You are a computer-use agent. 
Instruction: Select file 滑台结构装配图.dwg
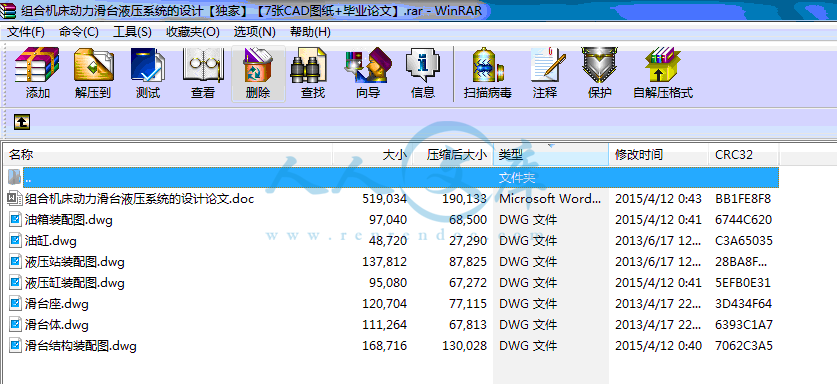(x=81, y=347)
